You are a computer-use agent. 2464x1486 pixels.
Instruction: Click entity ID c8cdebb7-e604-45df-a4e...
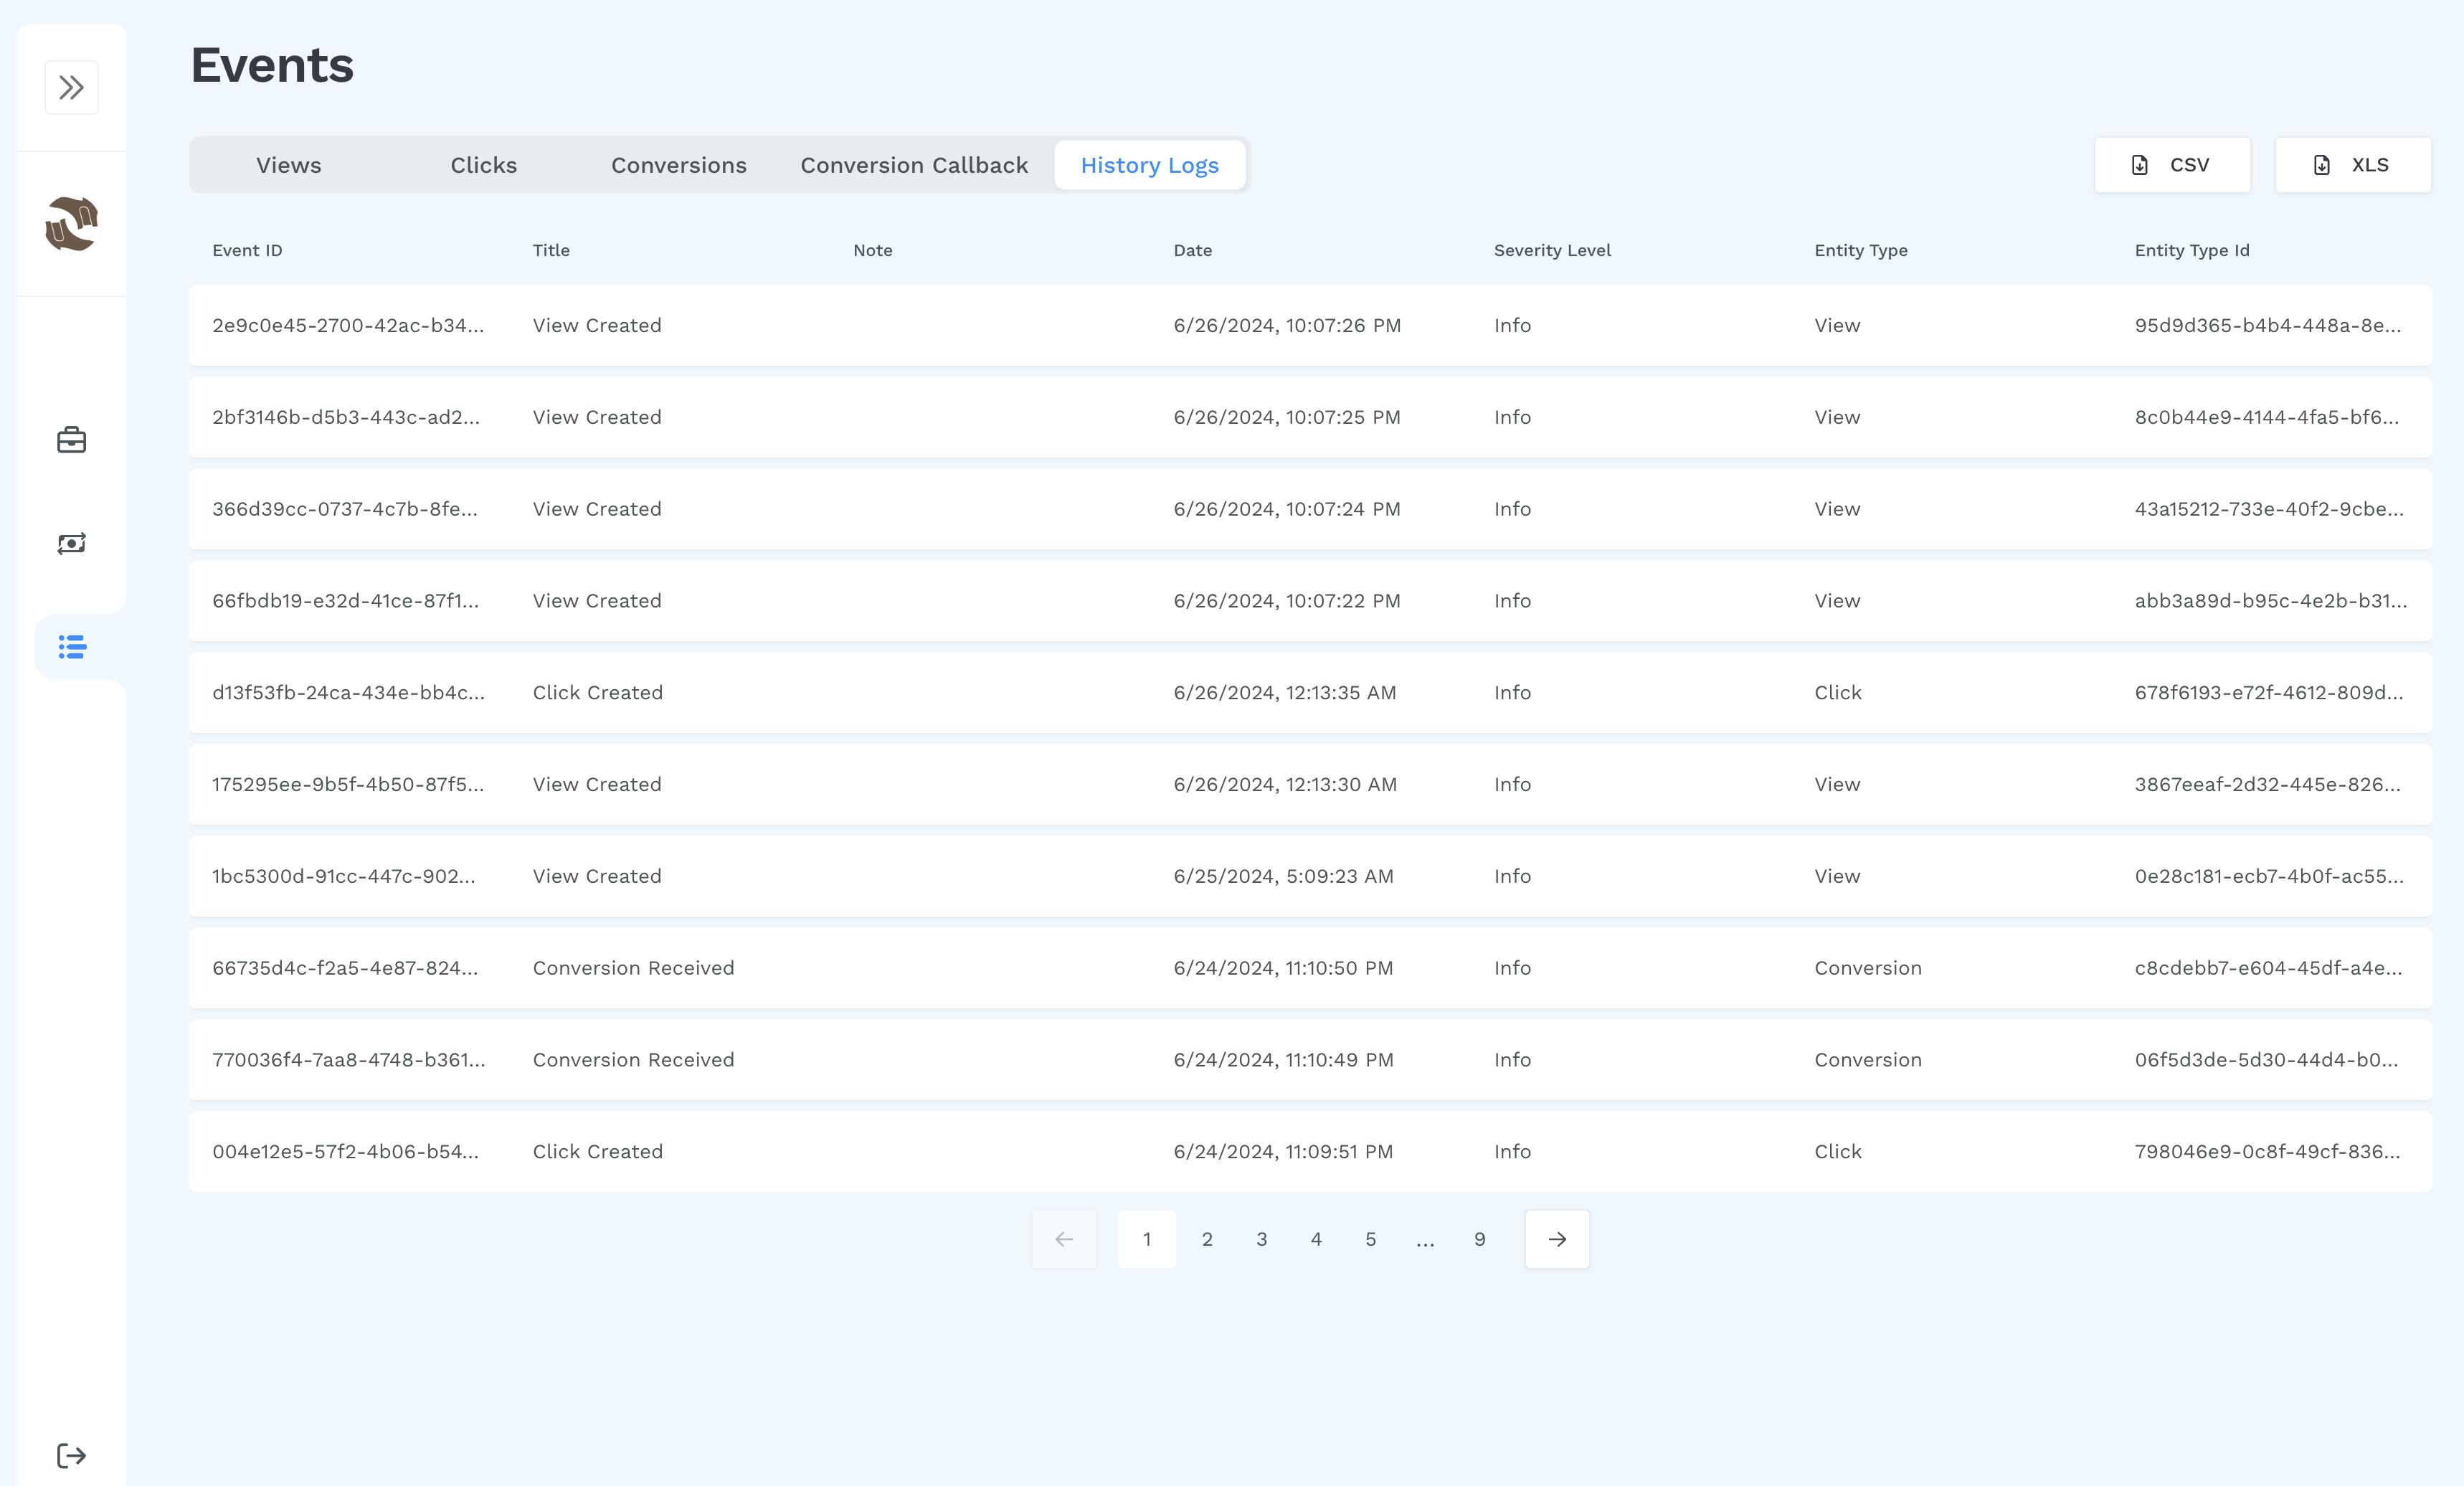pyautogui.click(x=2268, y=968)
